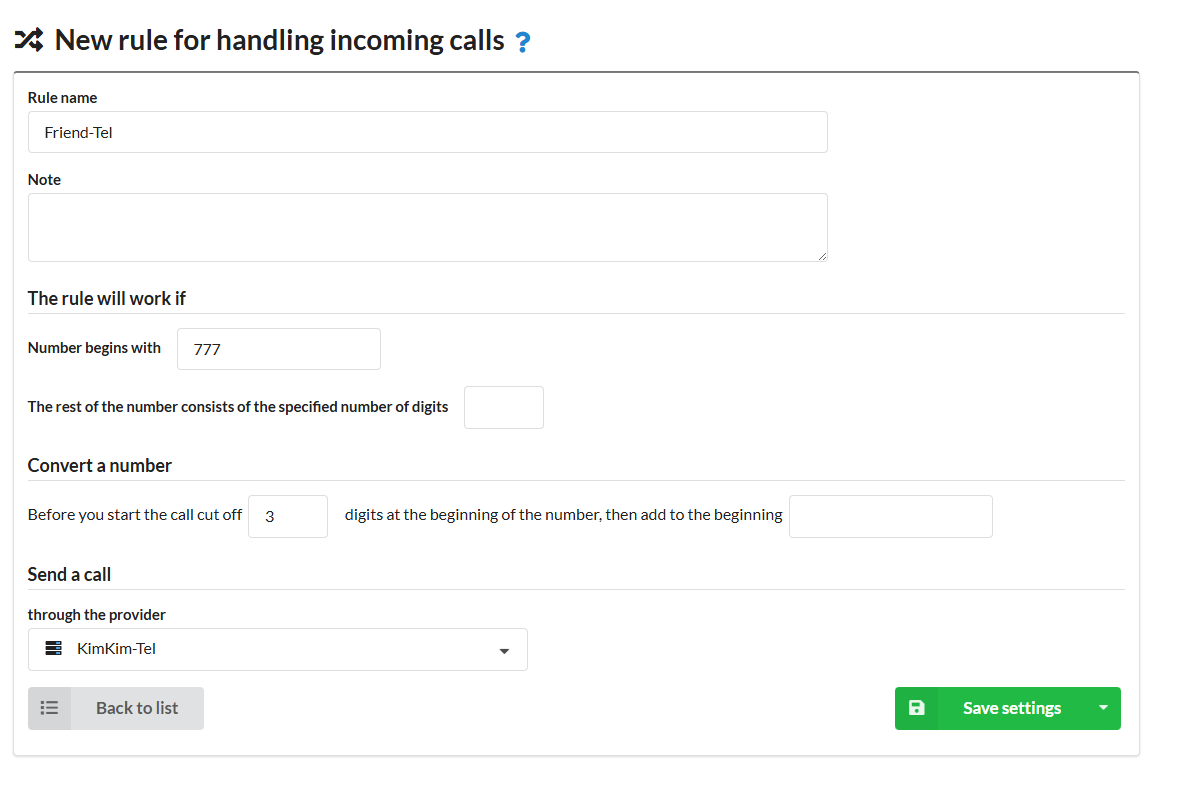Click the Save settings button

1008,708
